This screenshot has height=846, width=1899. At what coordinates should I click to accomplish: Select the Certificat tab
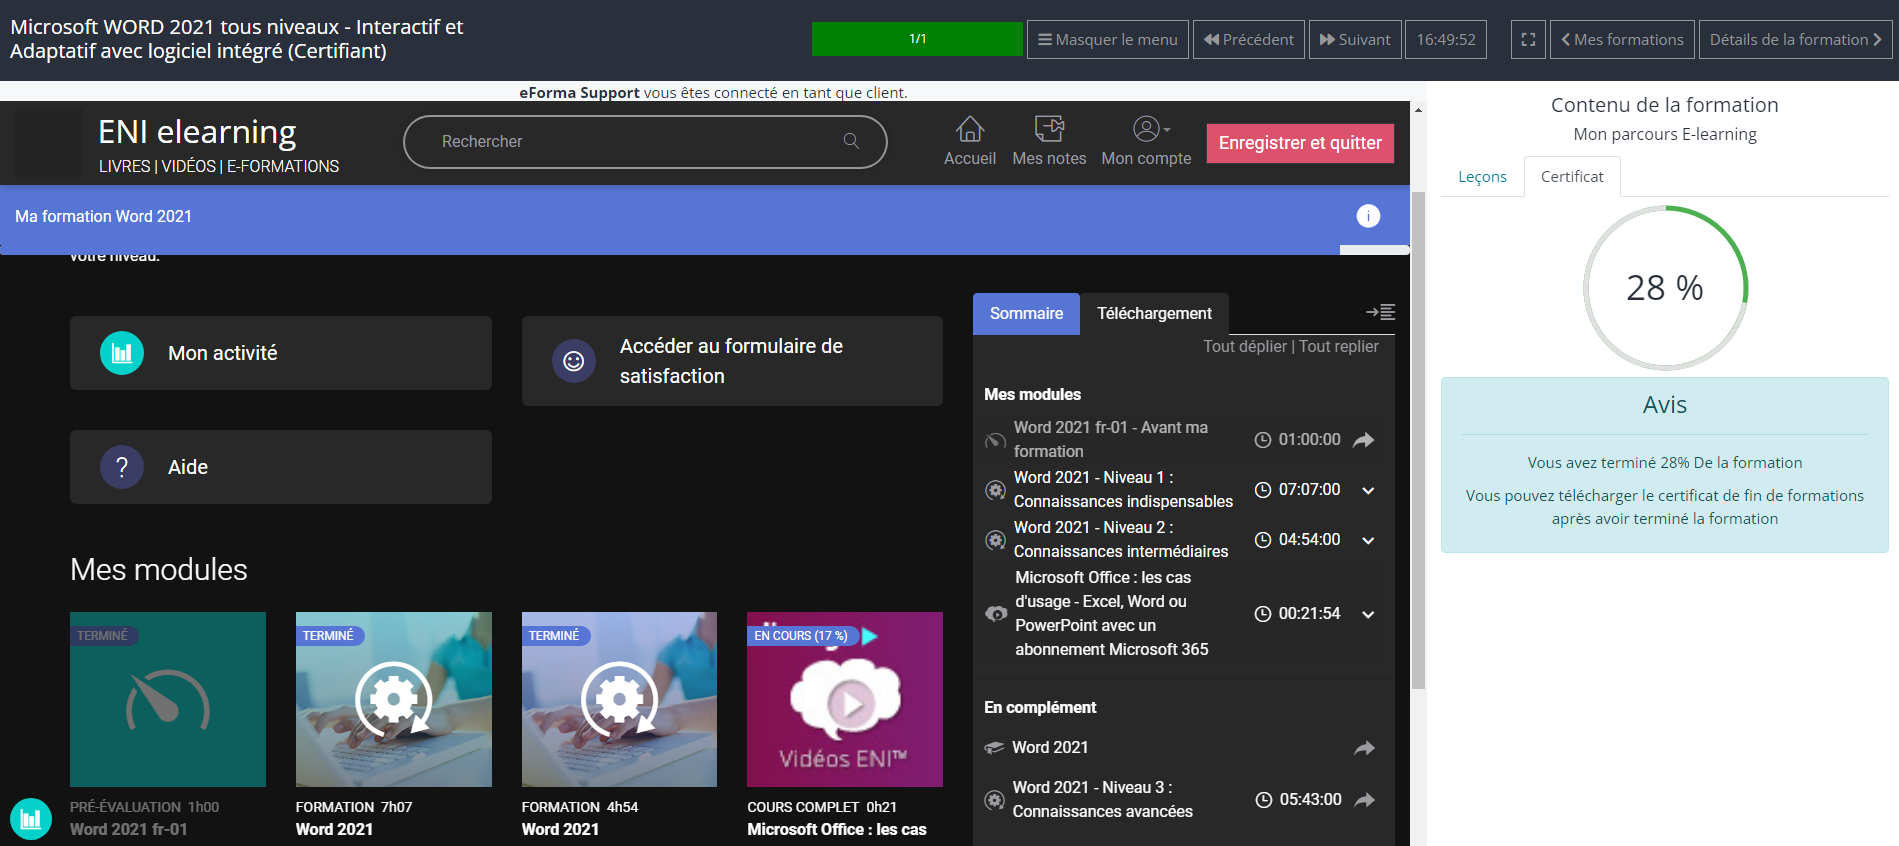[1572, 177]
